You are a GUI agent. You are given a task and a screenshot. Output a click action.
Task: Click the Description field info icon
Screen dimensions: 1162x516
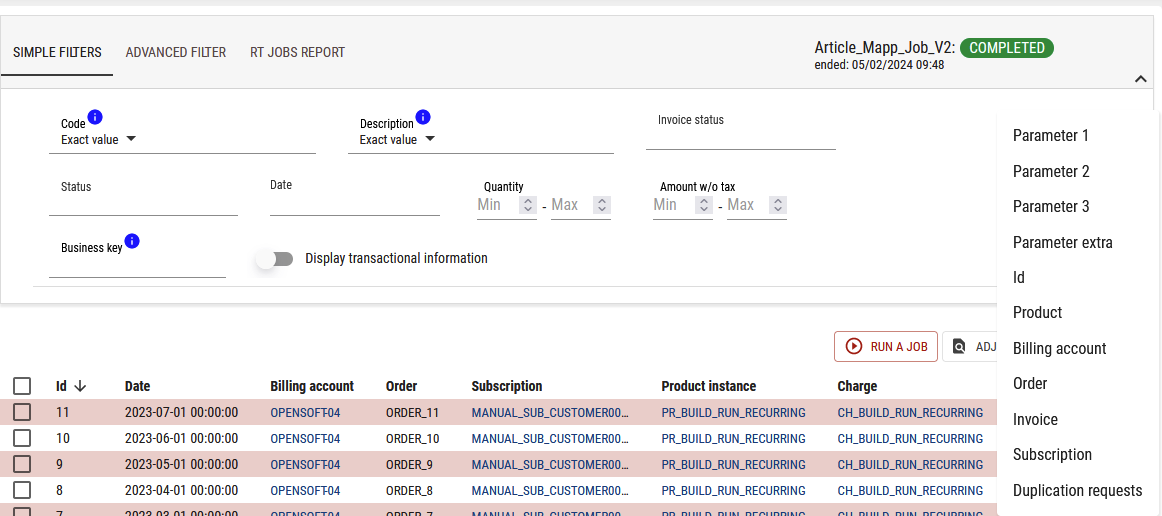click(x=423, y=117)
